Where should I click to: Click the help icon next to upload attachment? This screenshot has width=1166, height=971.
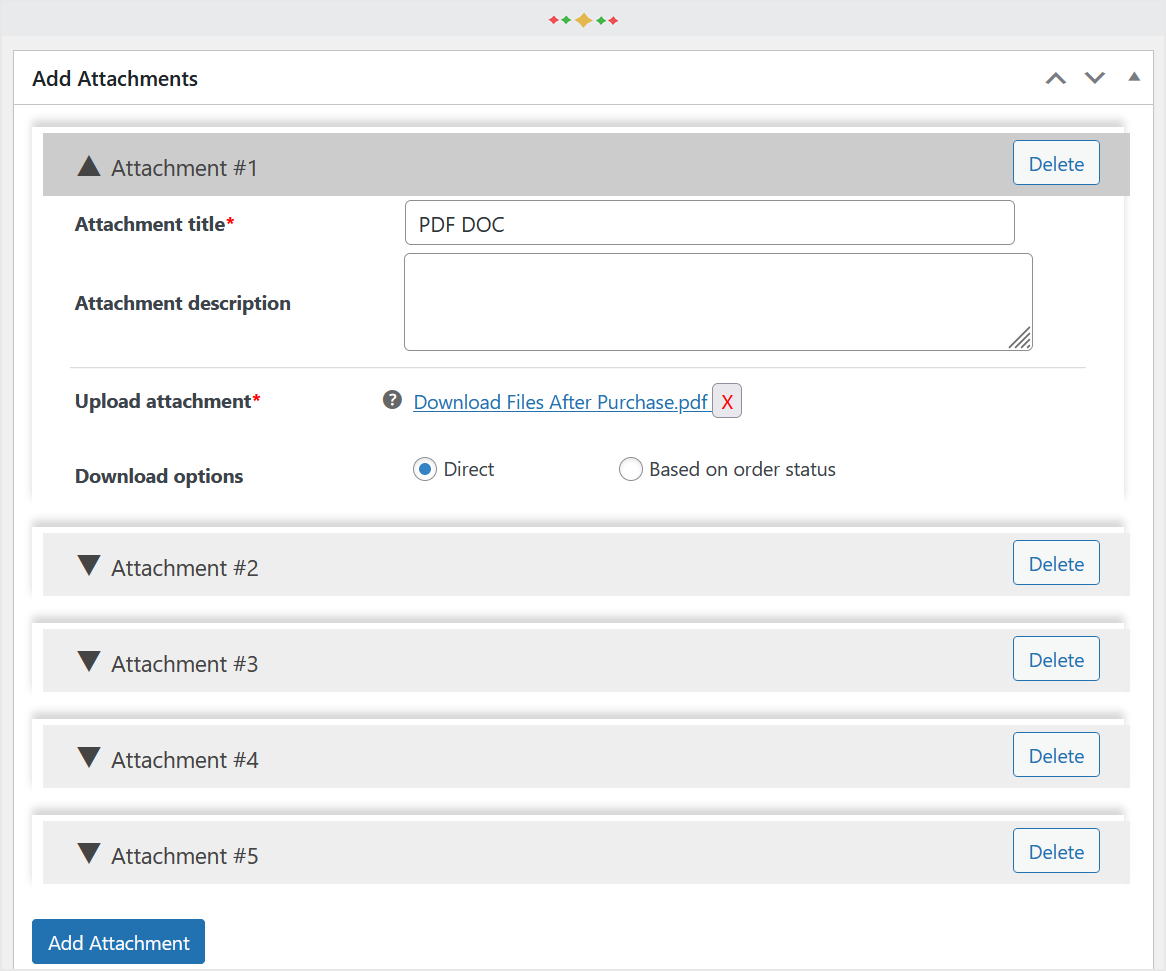click(x=392, y=400)
